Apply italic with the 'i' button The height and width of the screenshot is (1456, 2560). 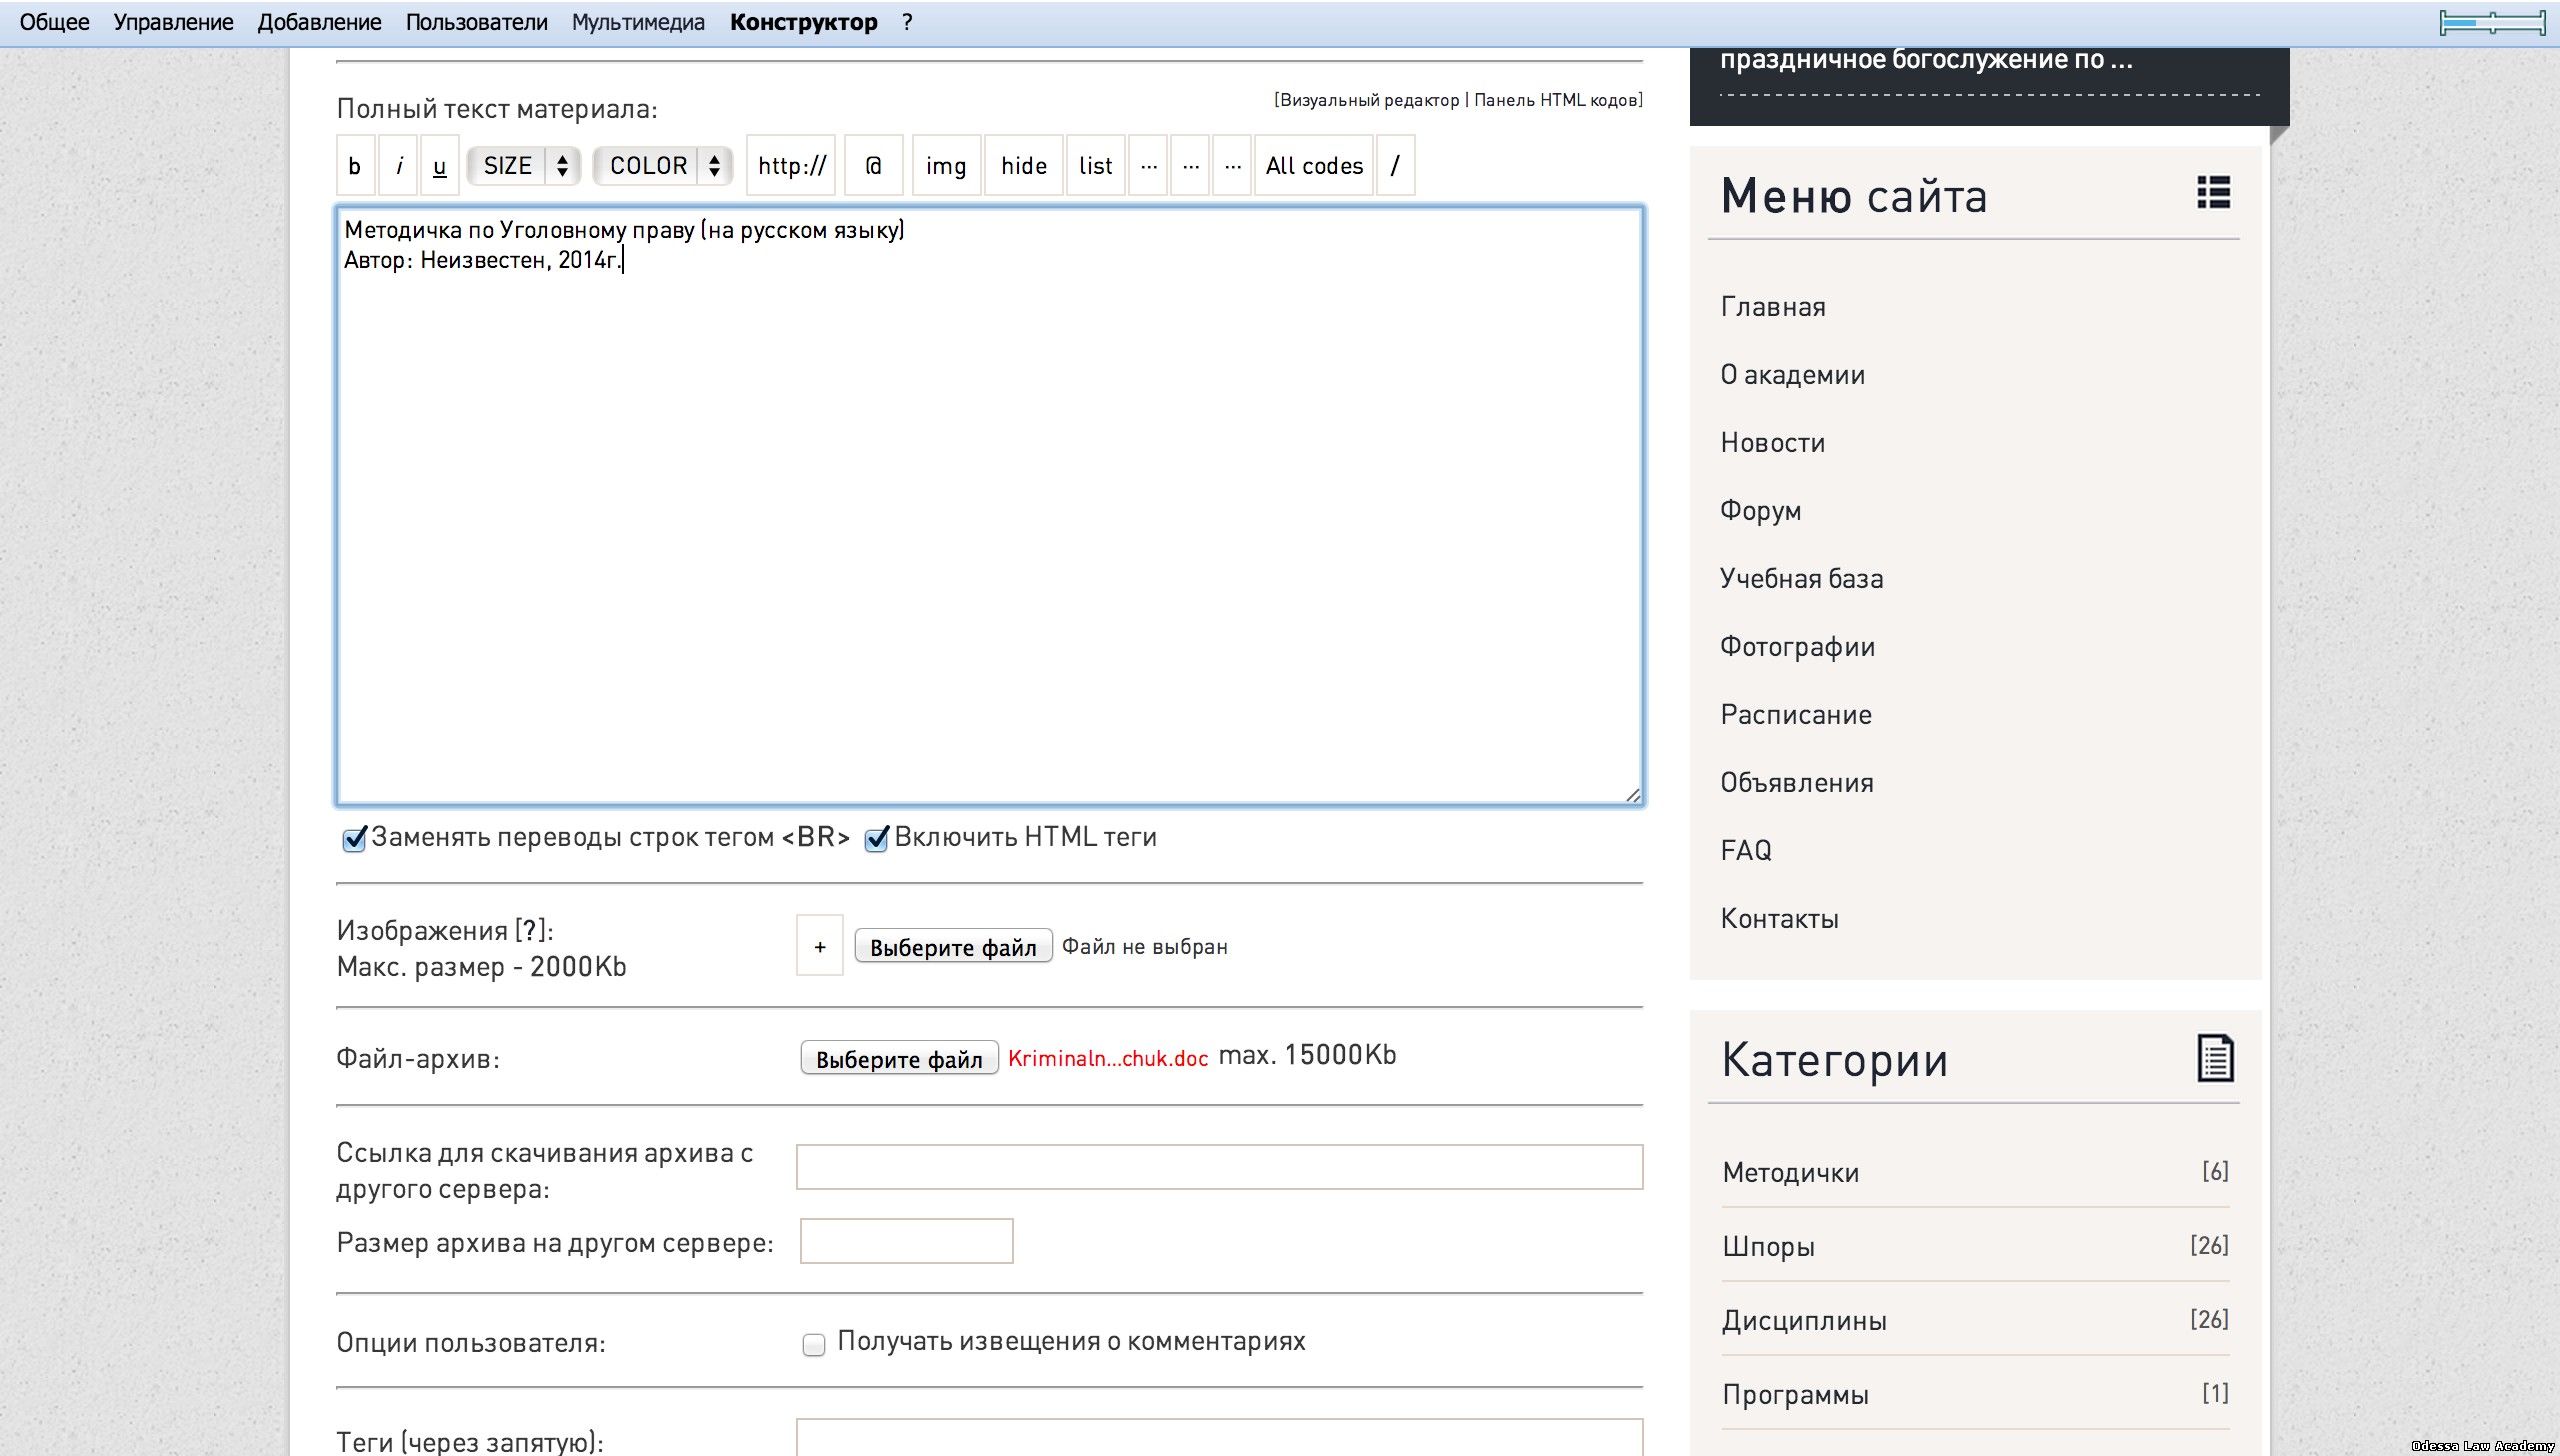(399, 166)
